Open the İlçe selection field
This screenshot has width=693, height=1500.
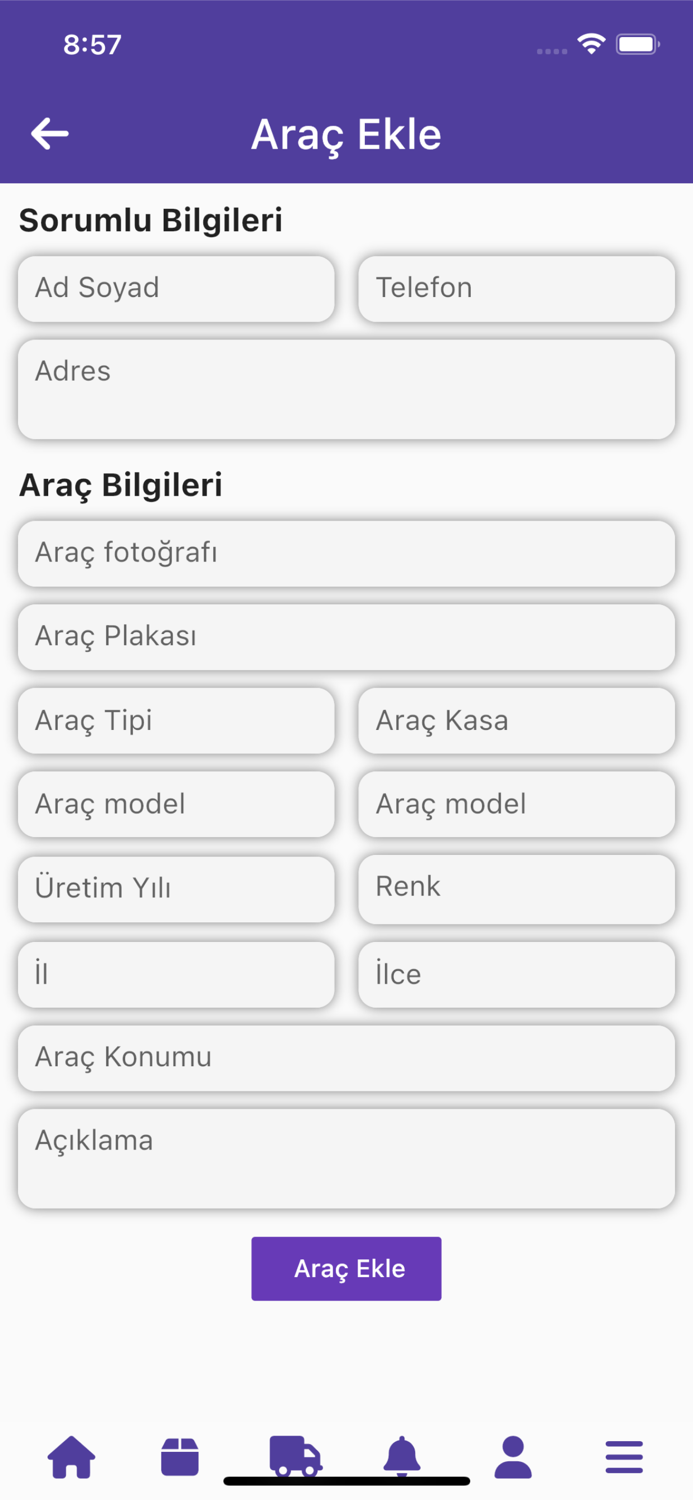click(516, 974)
